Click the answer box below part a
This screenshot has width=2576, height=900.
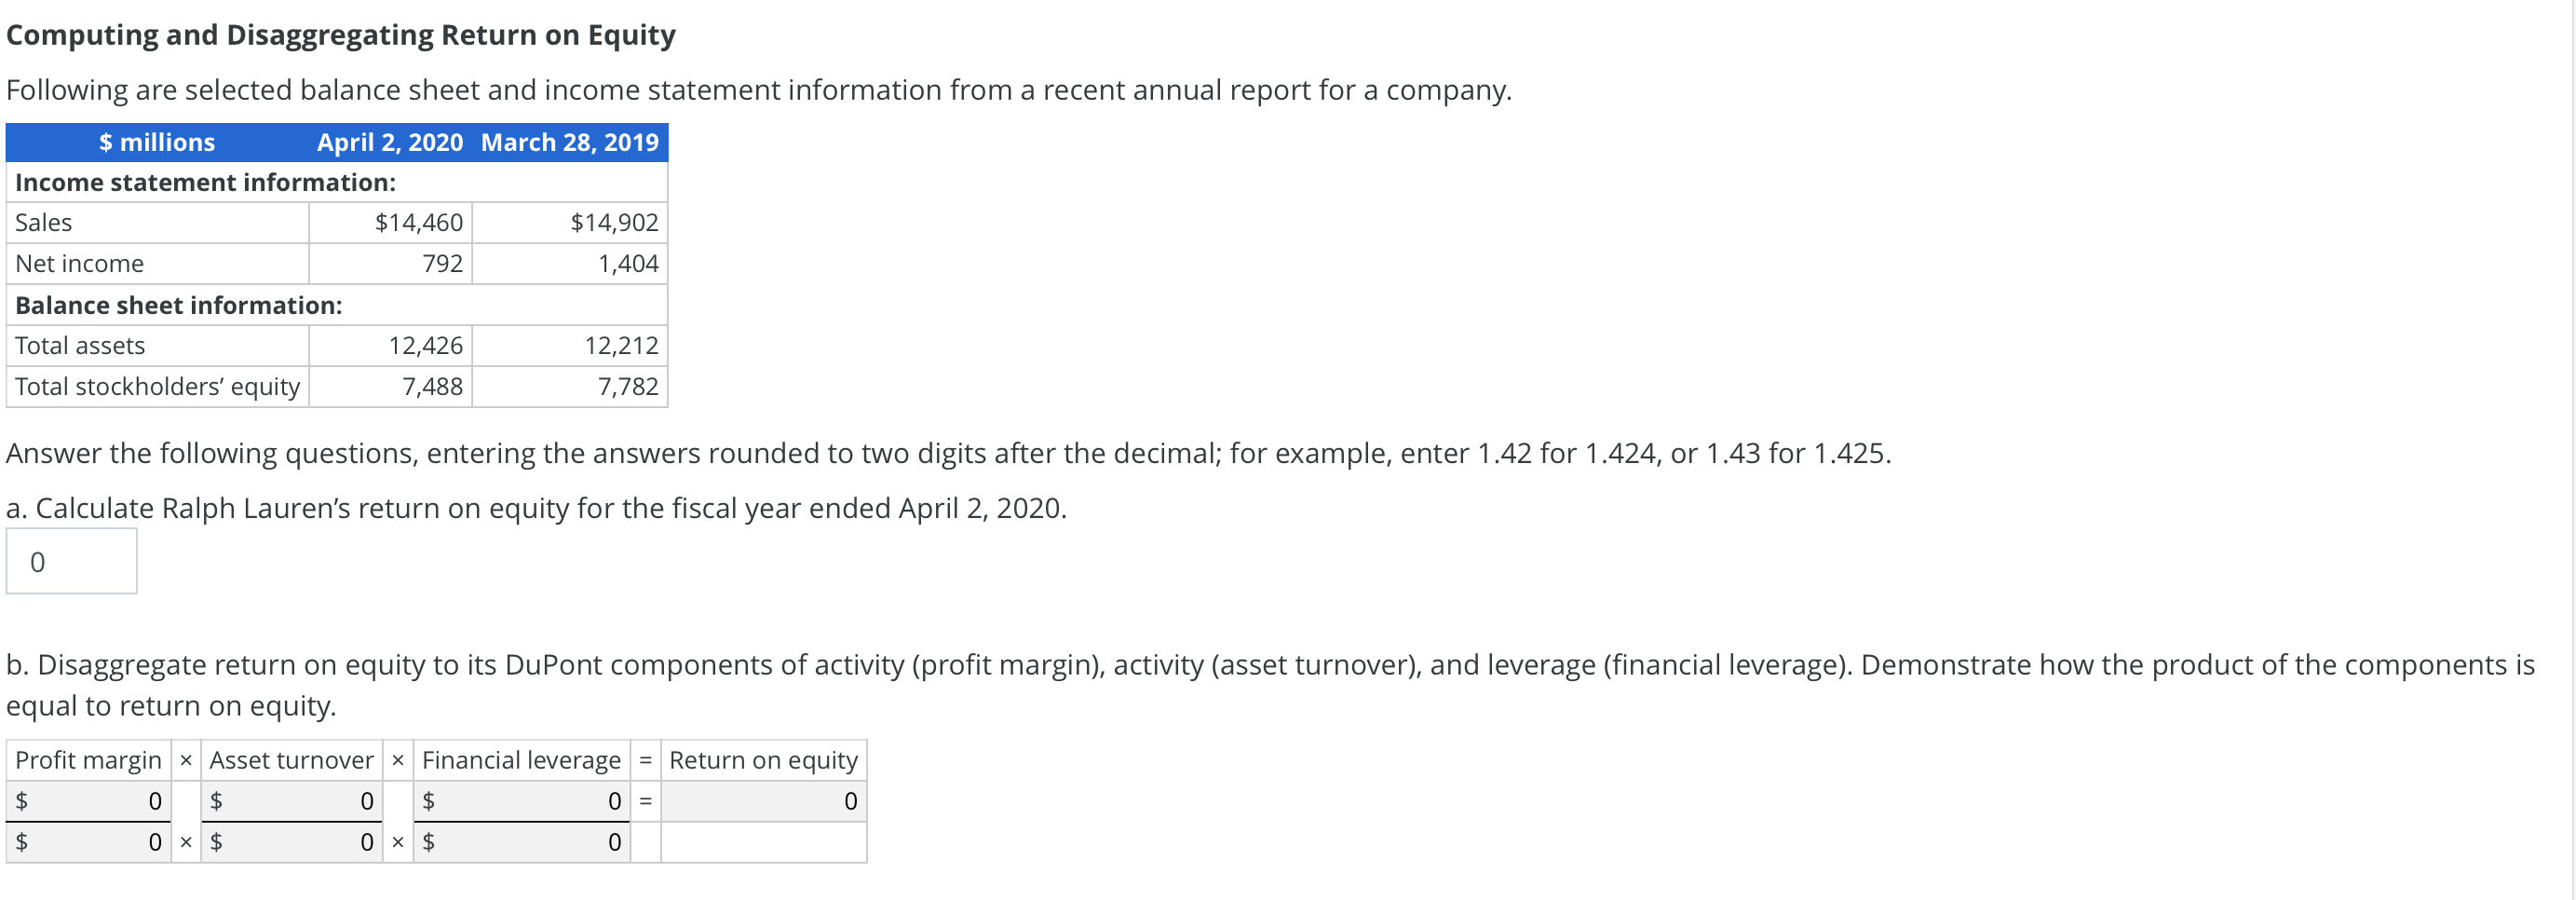click(70, 561)
